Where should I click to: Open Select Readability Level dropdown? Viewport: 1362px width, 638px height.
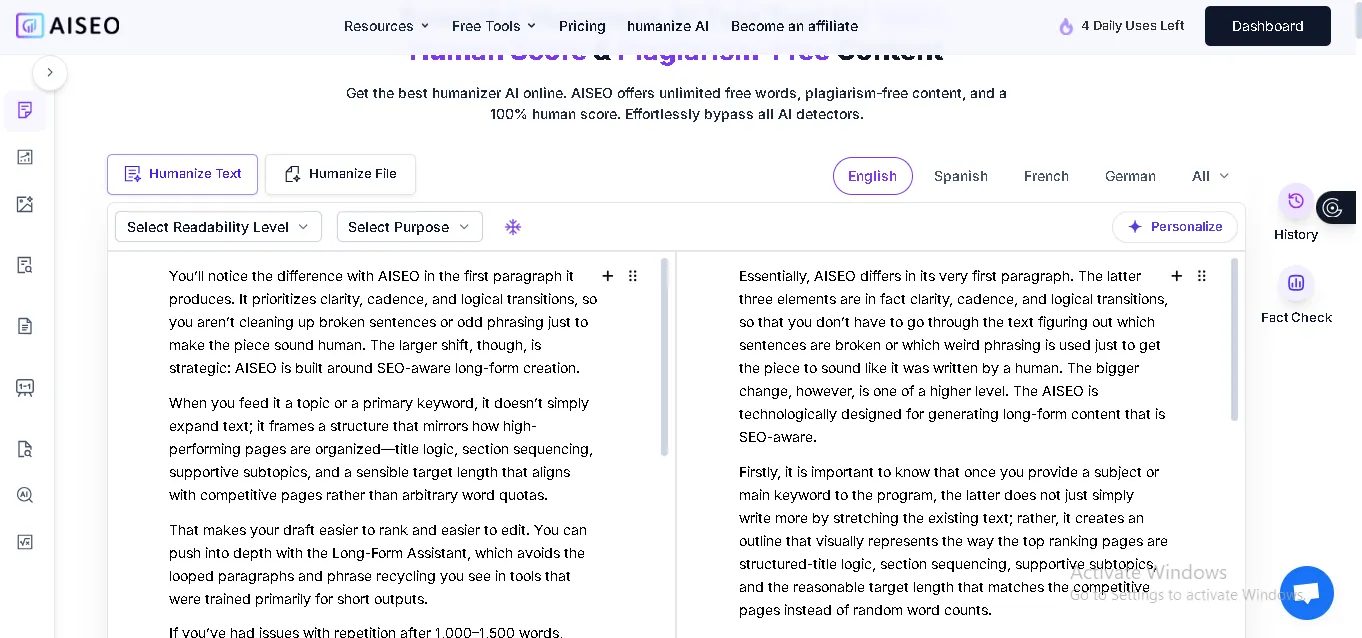(x=218, y=227)
